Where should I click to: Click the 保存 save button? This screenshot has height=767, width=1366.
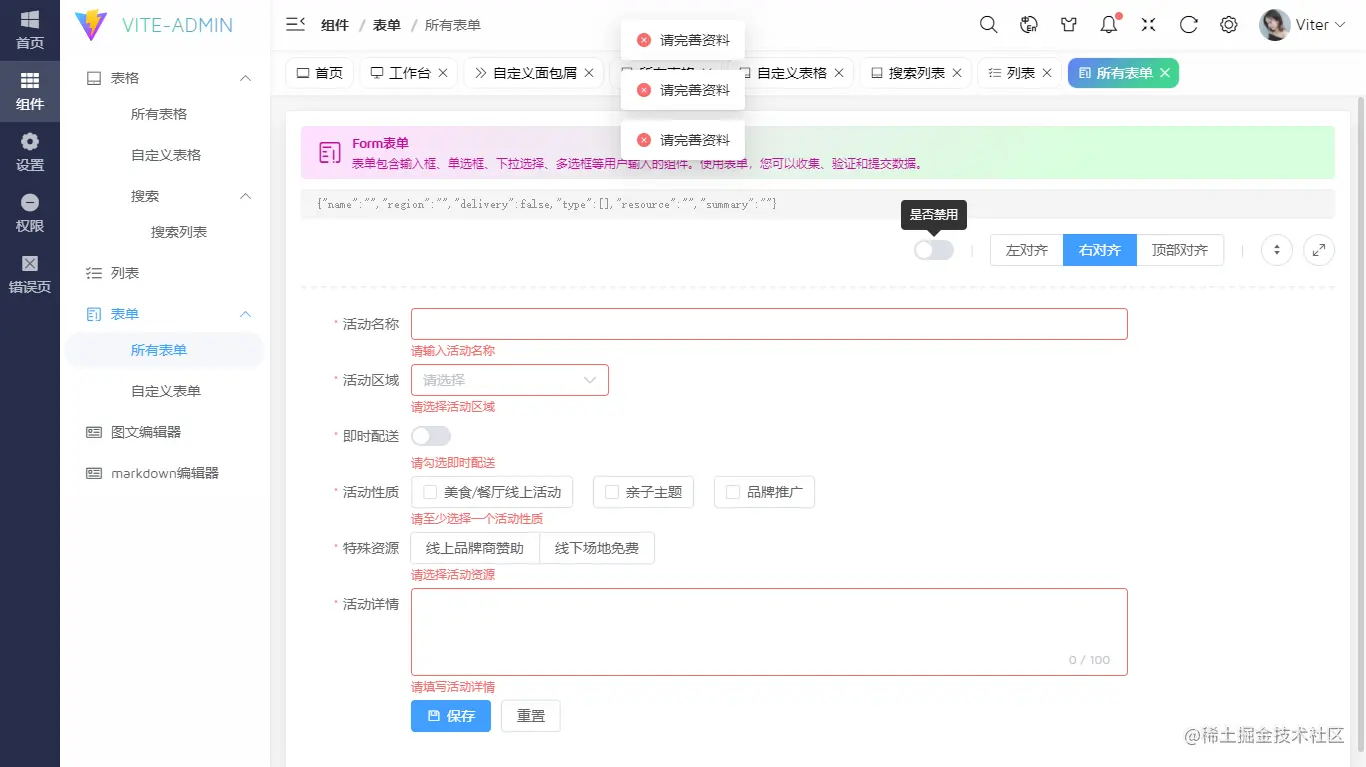(x=450, y=715)
